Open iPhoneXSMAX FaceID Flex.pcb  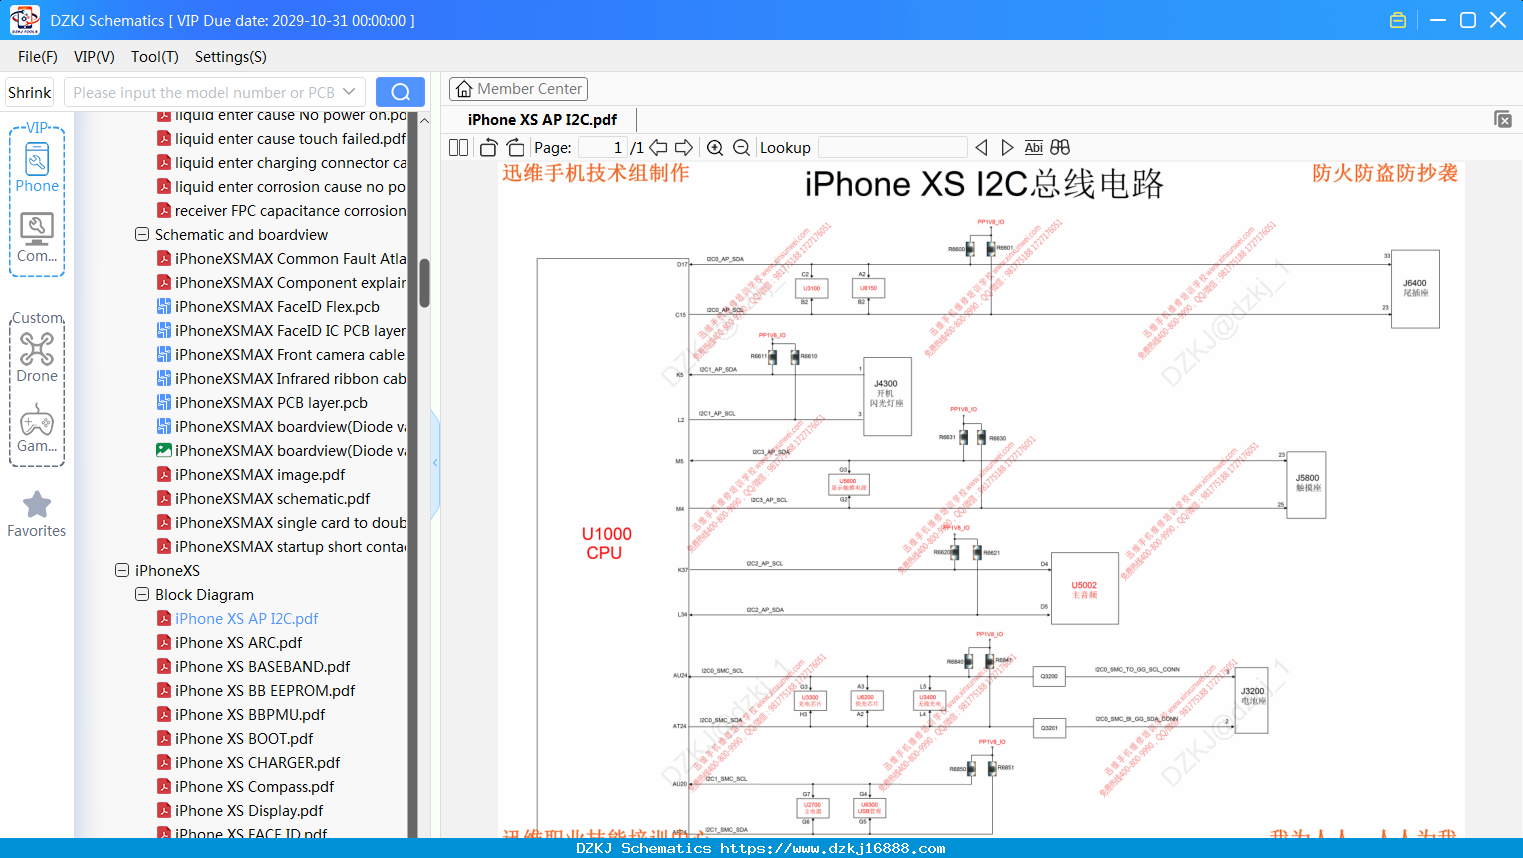(x=277, y=307)
